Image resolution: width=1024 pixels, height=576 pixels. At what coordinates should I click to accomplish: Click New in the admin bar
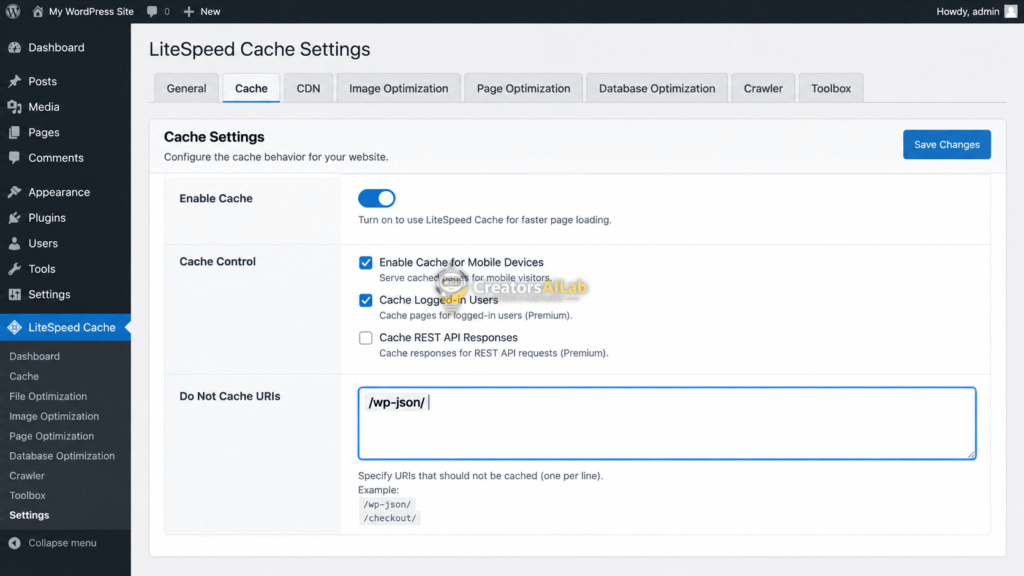click(210, 11)
